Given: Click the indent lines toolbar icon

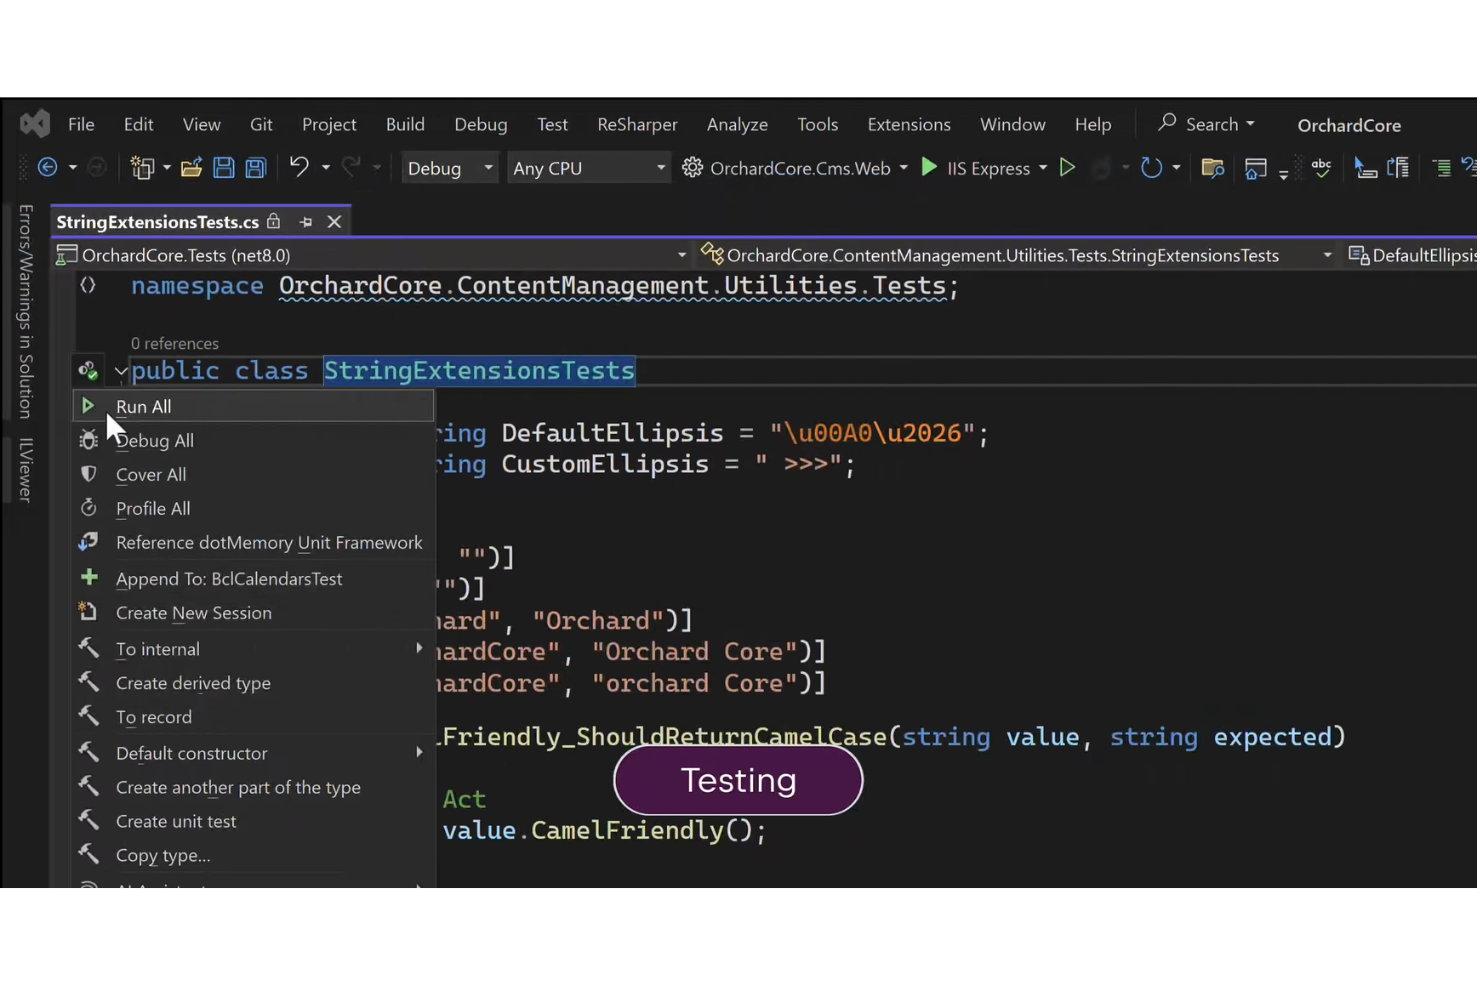Looking at the screenshot, I should (1441, 168).
